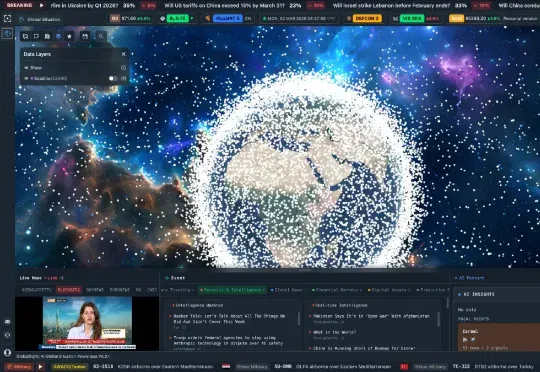540x372 pixels.
Task: Click the Discord icon in left sidebar
Action: pos(8,321)
